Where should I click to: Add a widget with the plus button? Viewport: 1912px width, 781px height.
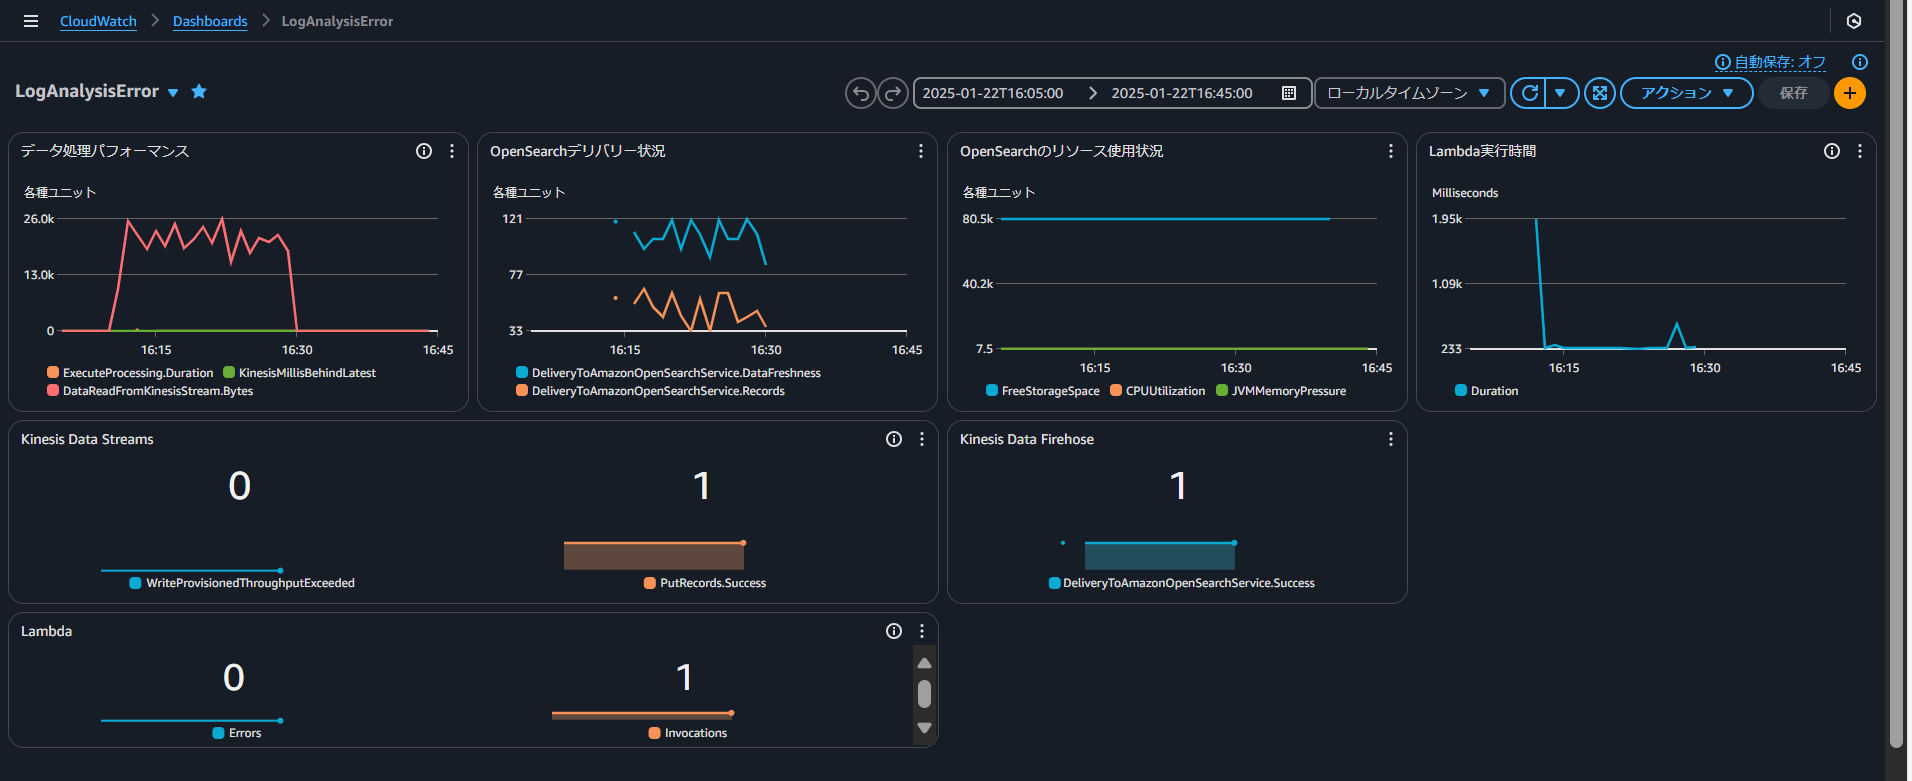(x=1850, y=93)
